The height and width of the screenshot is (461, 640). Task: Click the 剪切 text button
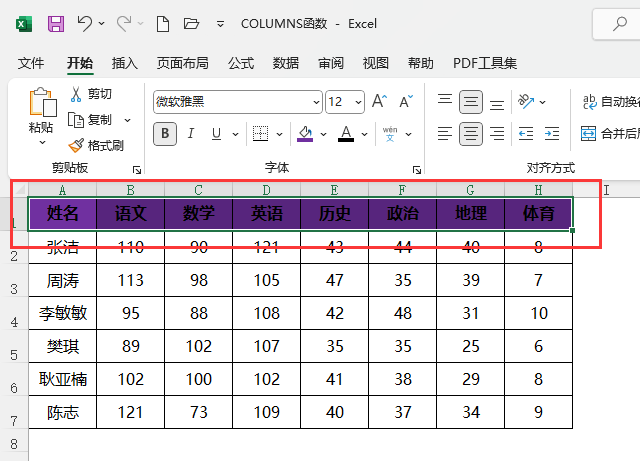click(x=100, y=94)
